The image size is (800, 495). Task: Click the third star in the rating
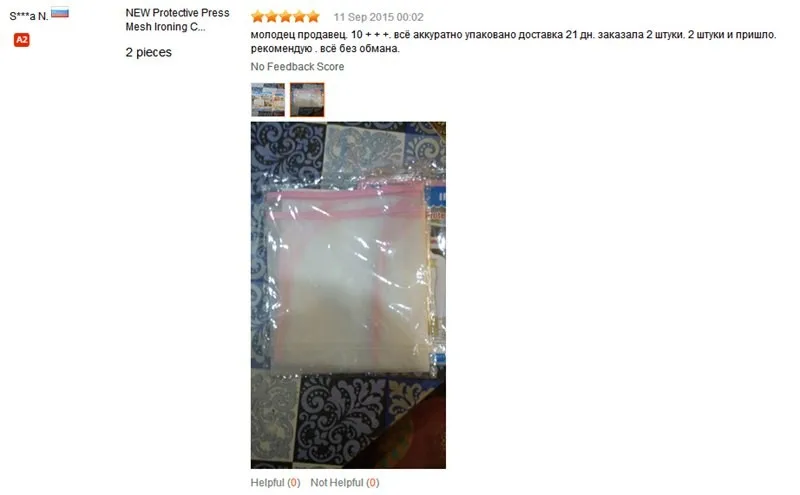(285, 17)
